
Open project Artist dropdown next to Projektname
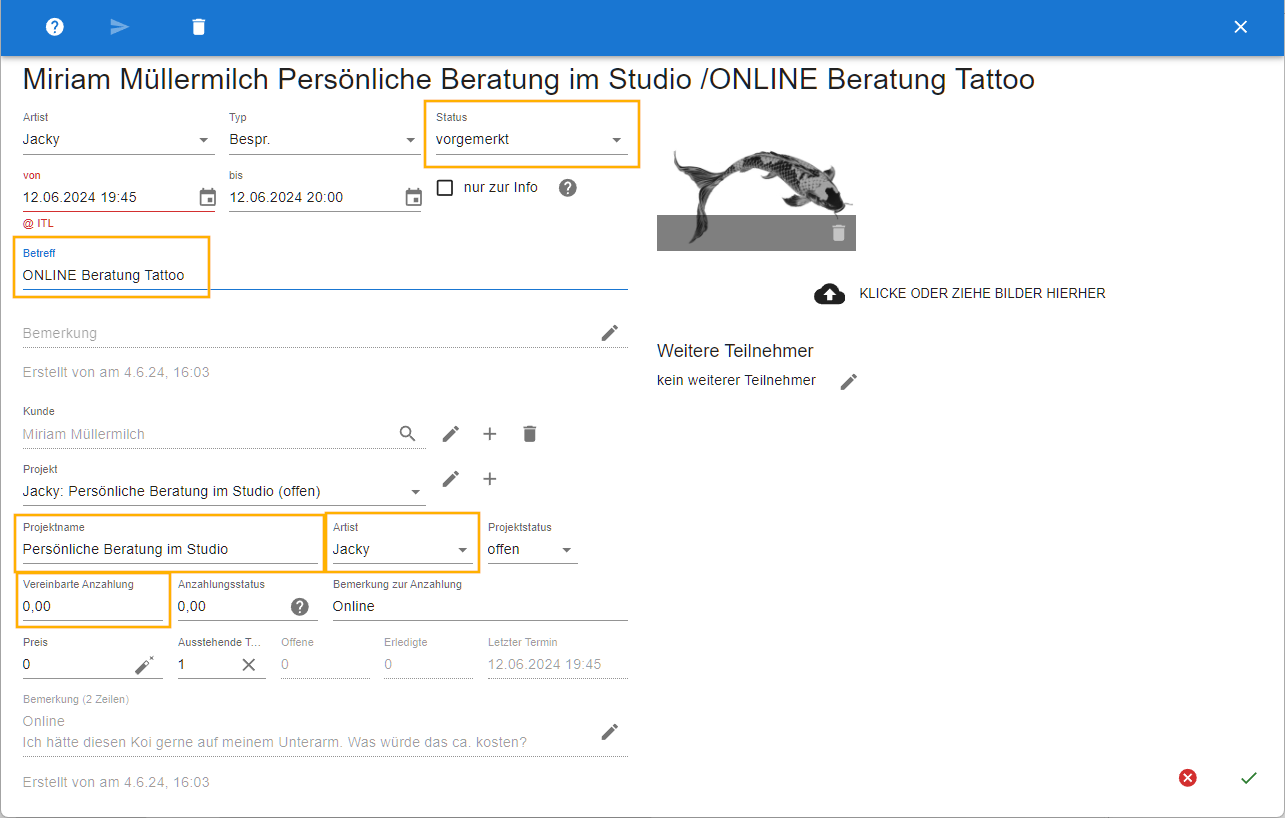pyautogui.click(x=402, y=549)
